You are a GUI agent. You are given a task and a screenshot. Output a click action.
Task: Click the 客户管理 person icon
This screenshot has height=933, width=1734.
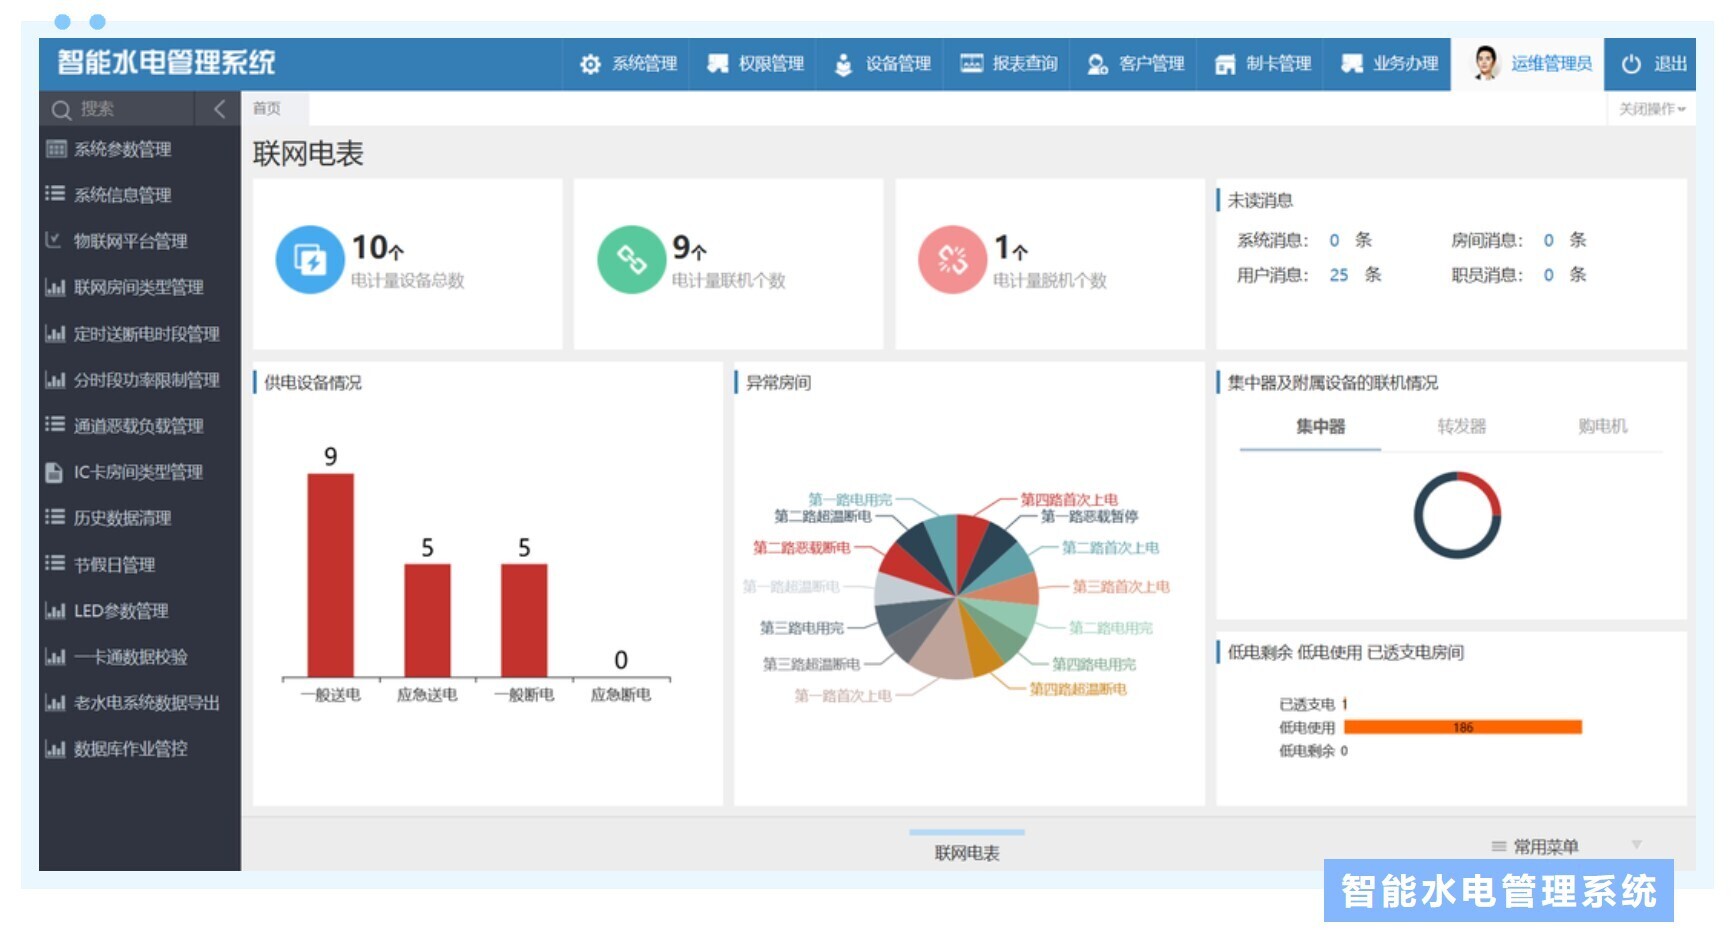(x=1097, y=64)
